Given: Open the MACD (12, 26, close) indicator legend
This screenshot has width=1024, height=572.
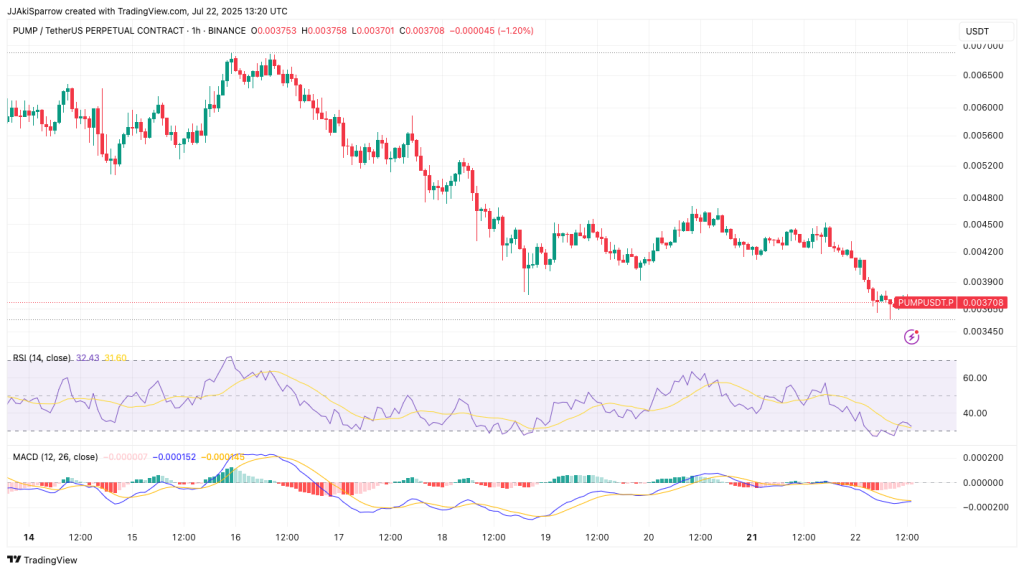Looking at the screenshot, I should tap(54, 457).
